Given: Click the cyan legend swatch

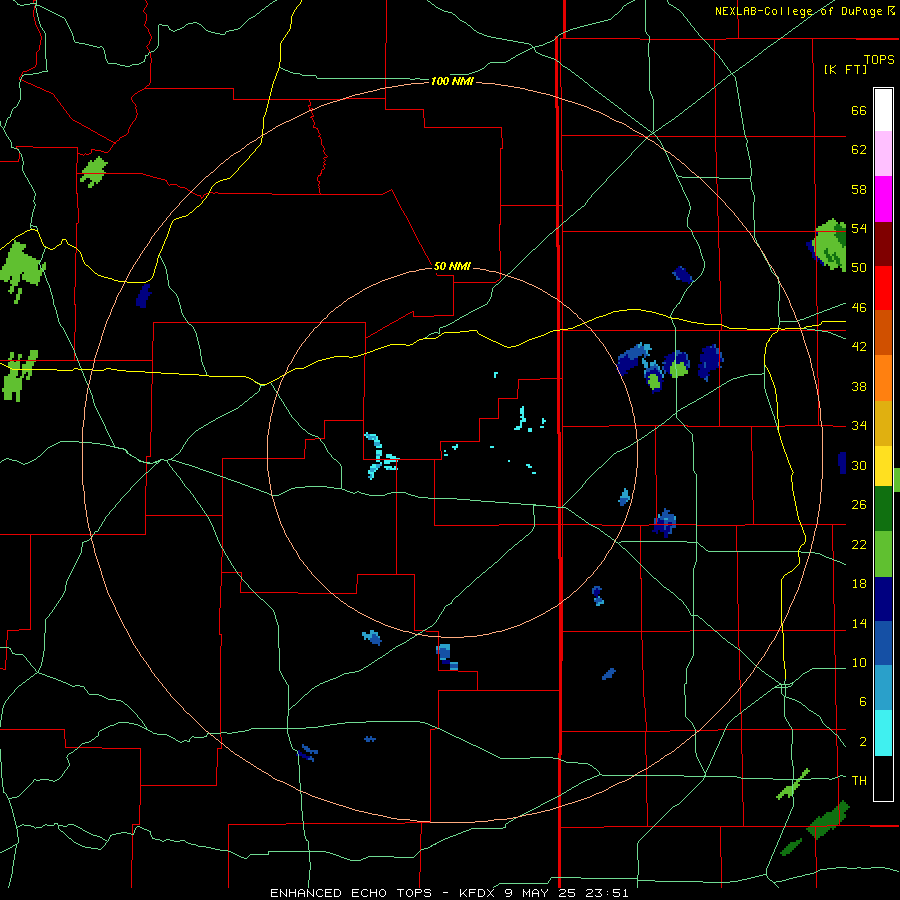Looking at the screenshot, I should point(883,733).
